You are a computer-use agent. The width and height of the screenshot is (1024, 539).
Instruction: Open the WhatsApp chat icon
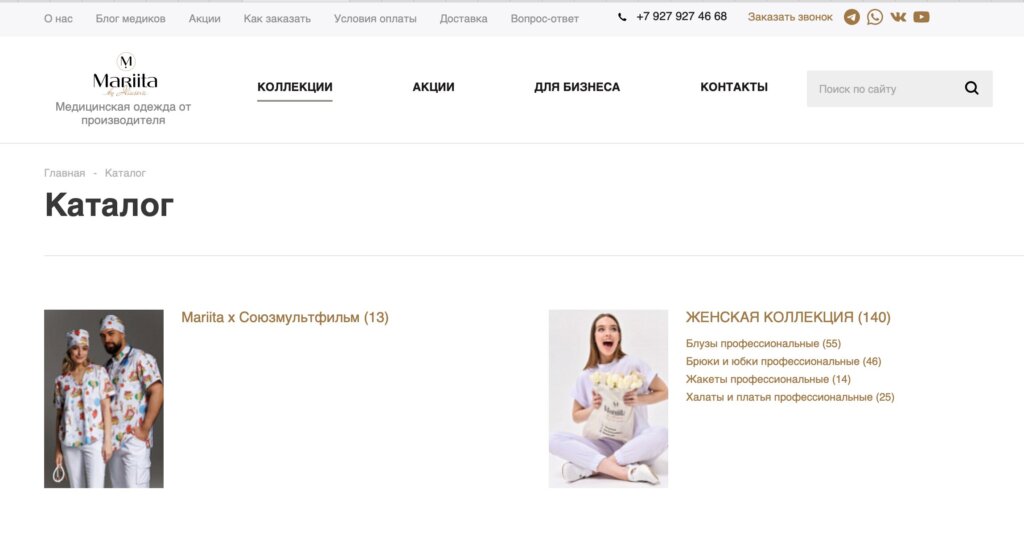click(874, 17)
